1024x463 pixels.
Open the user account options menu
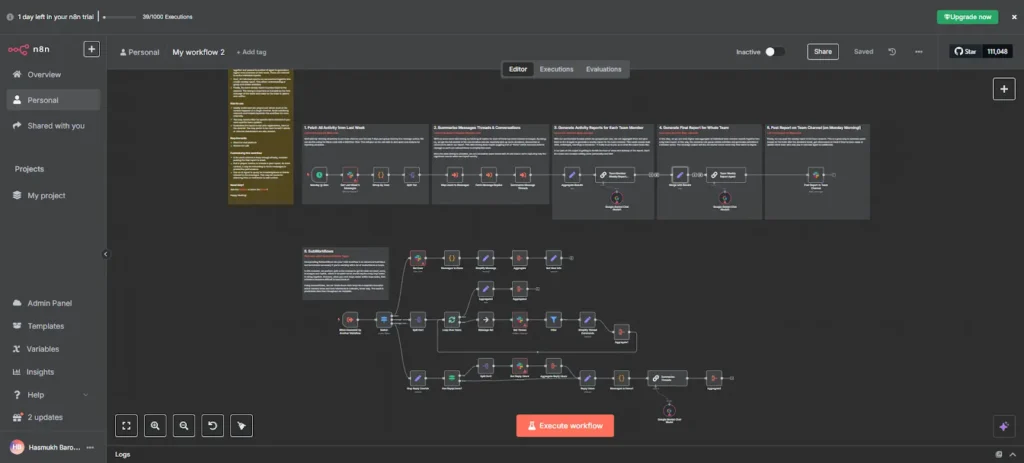(91, 447)
